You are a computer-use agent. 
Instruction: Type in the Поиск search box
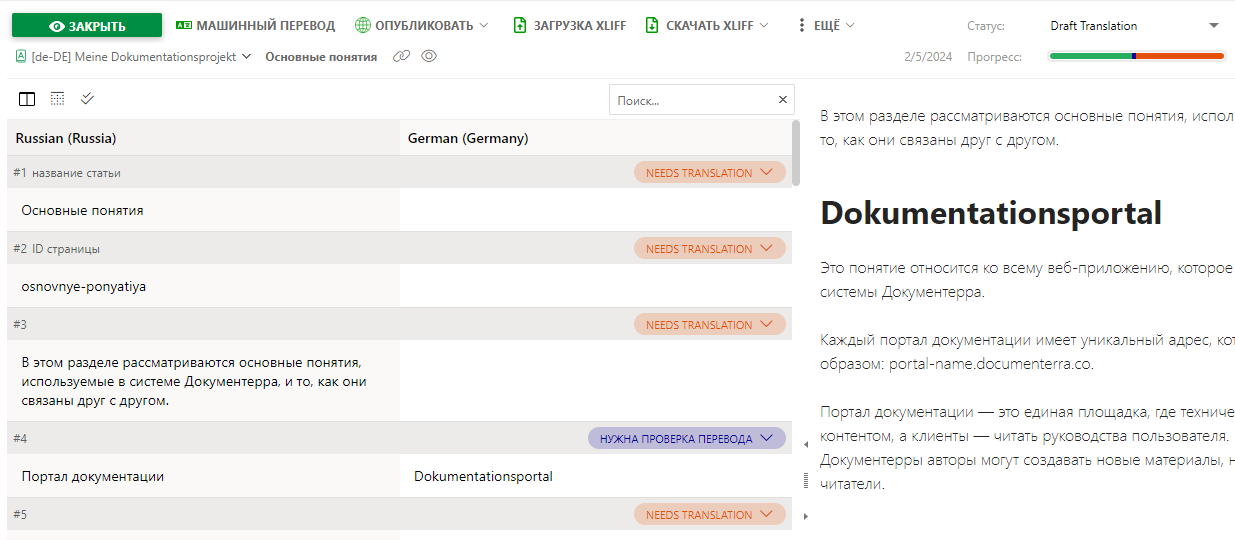(692, 100)
